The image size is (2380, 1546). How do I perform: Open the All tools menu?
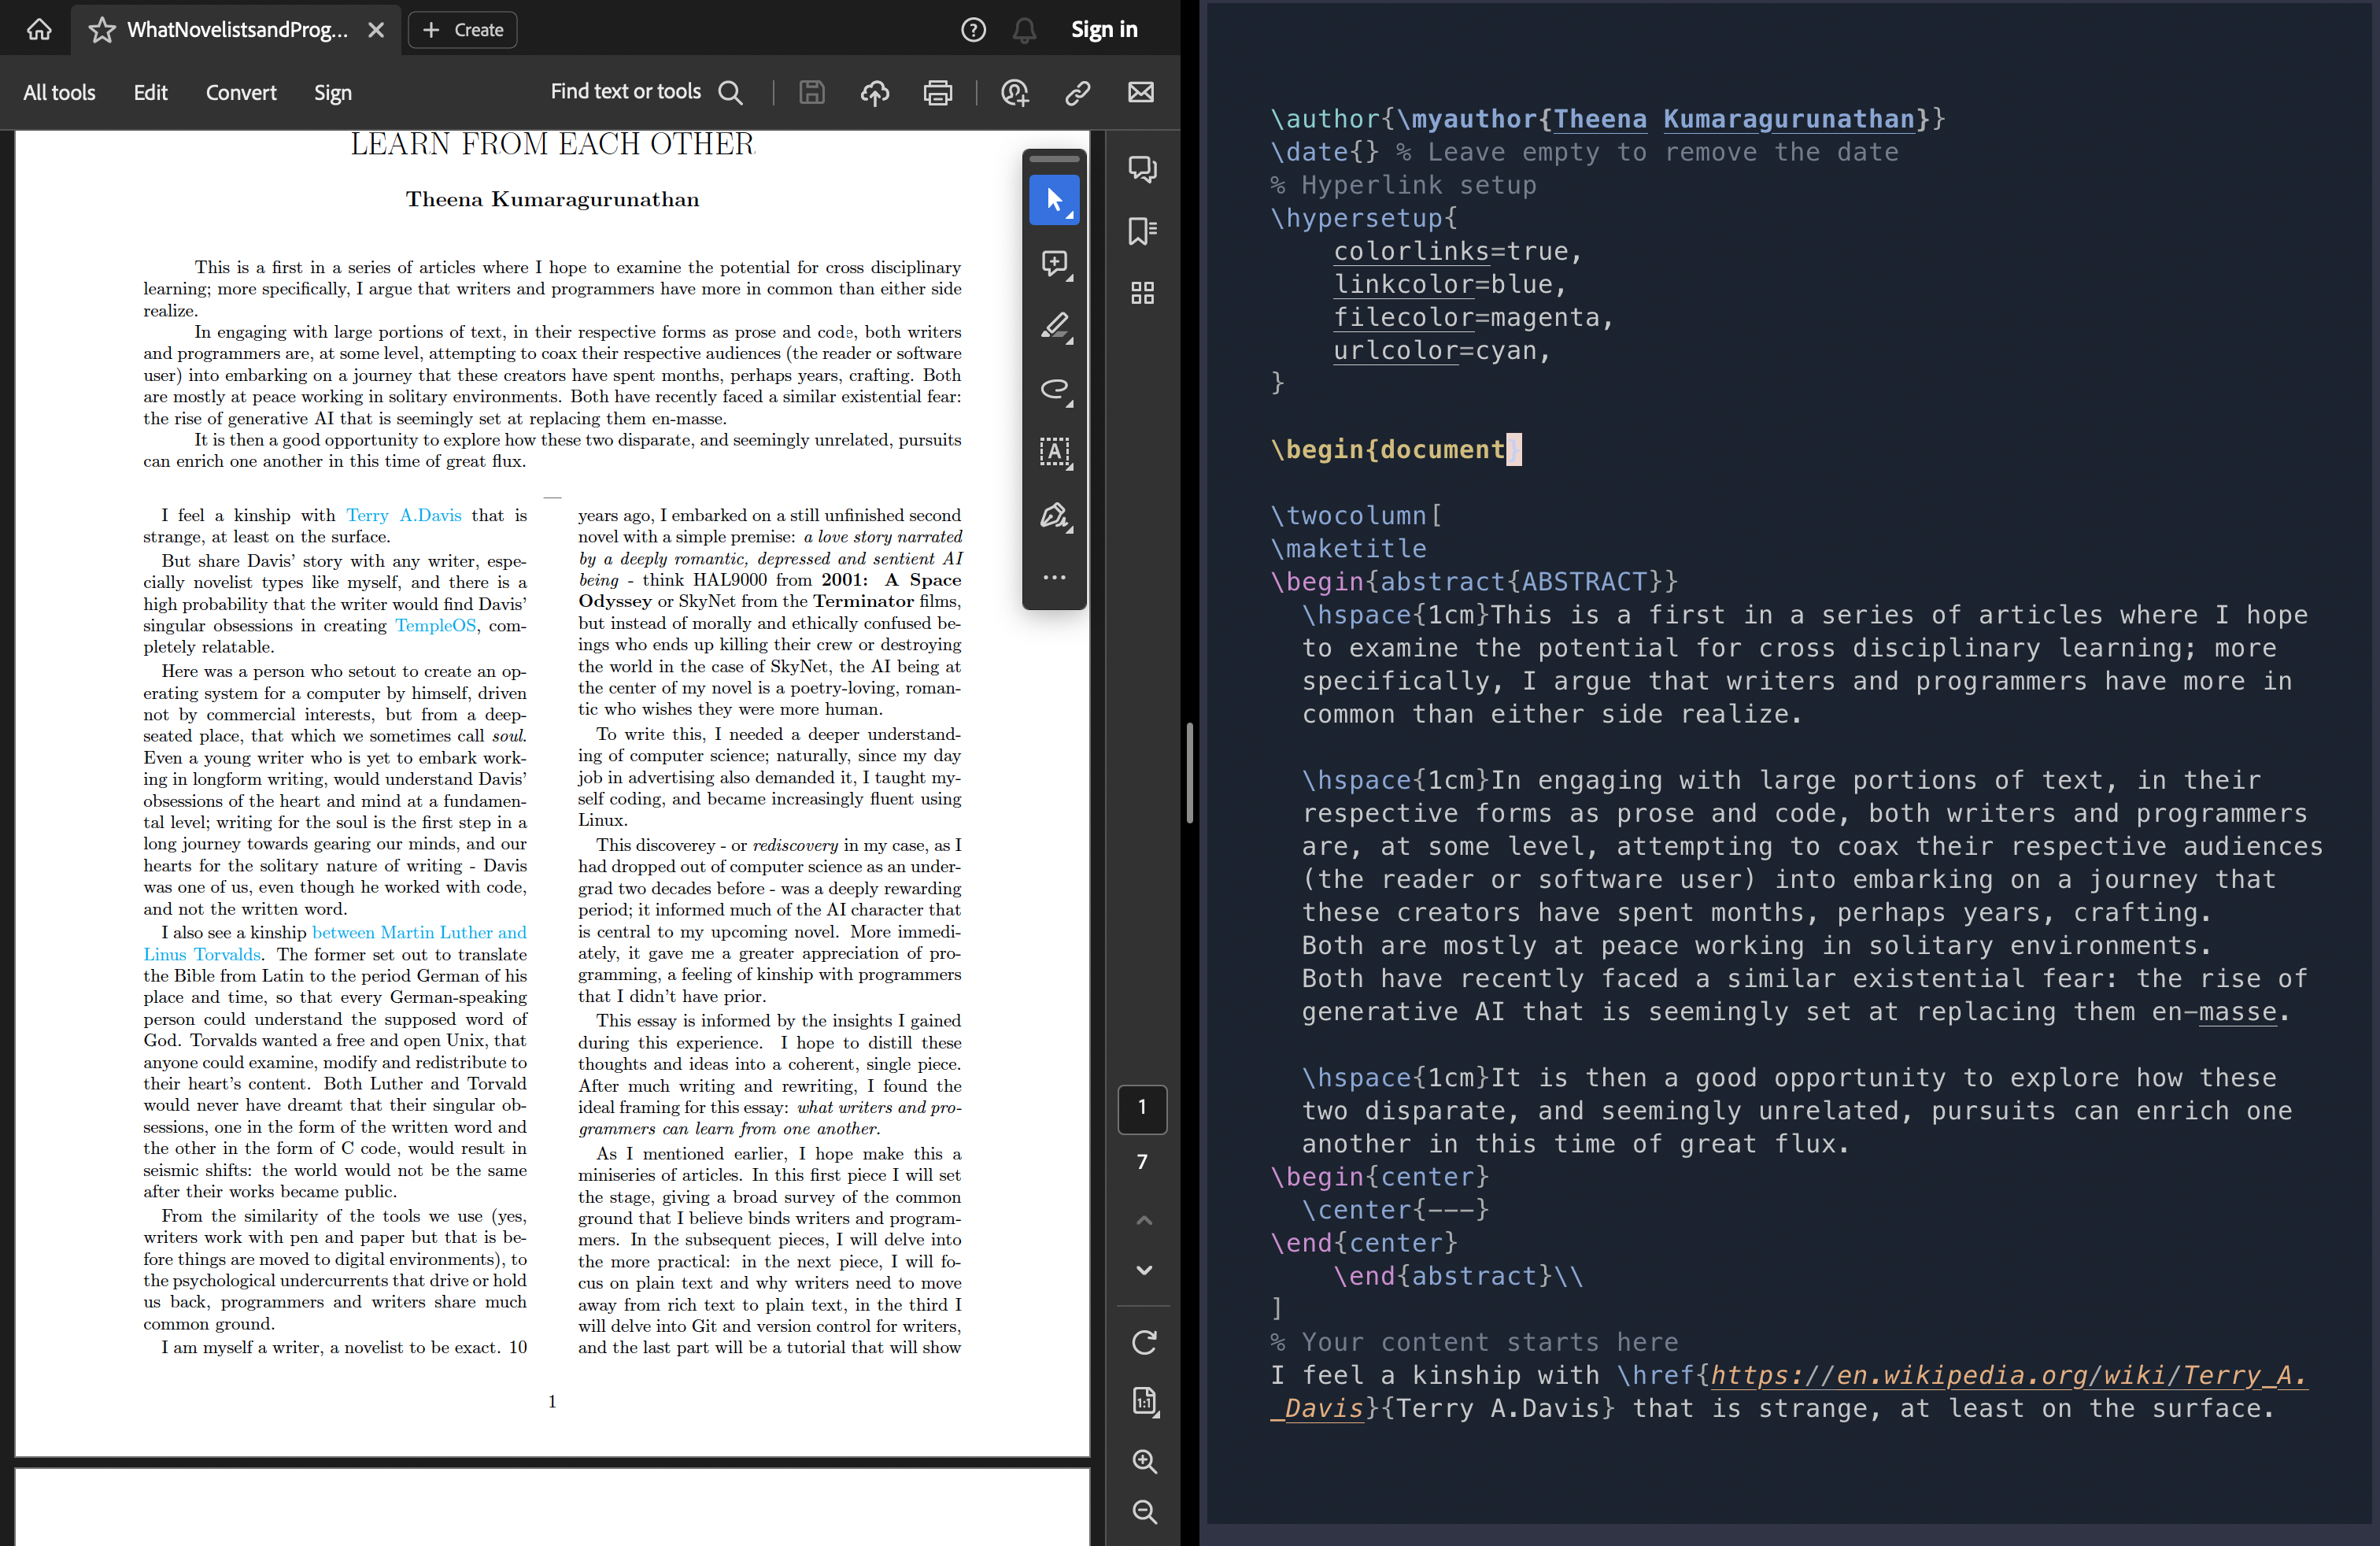coord(59,93)
